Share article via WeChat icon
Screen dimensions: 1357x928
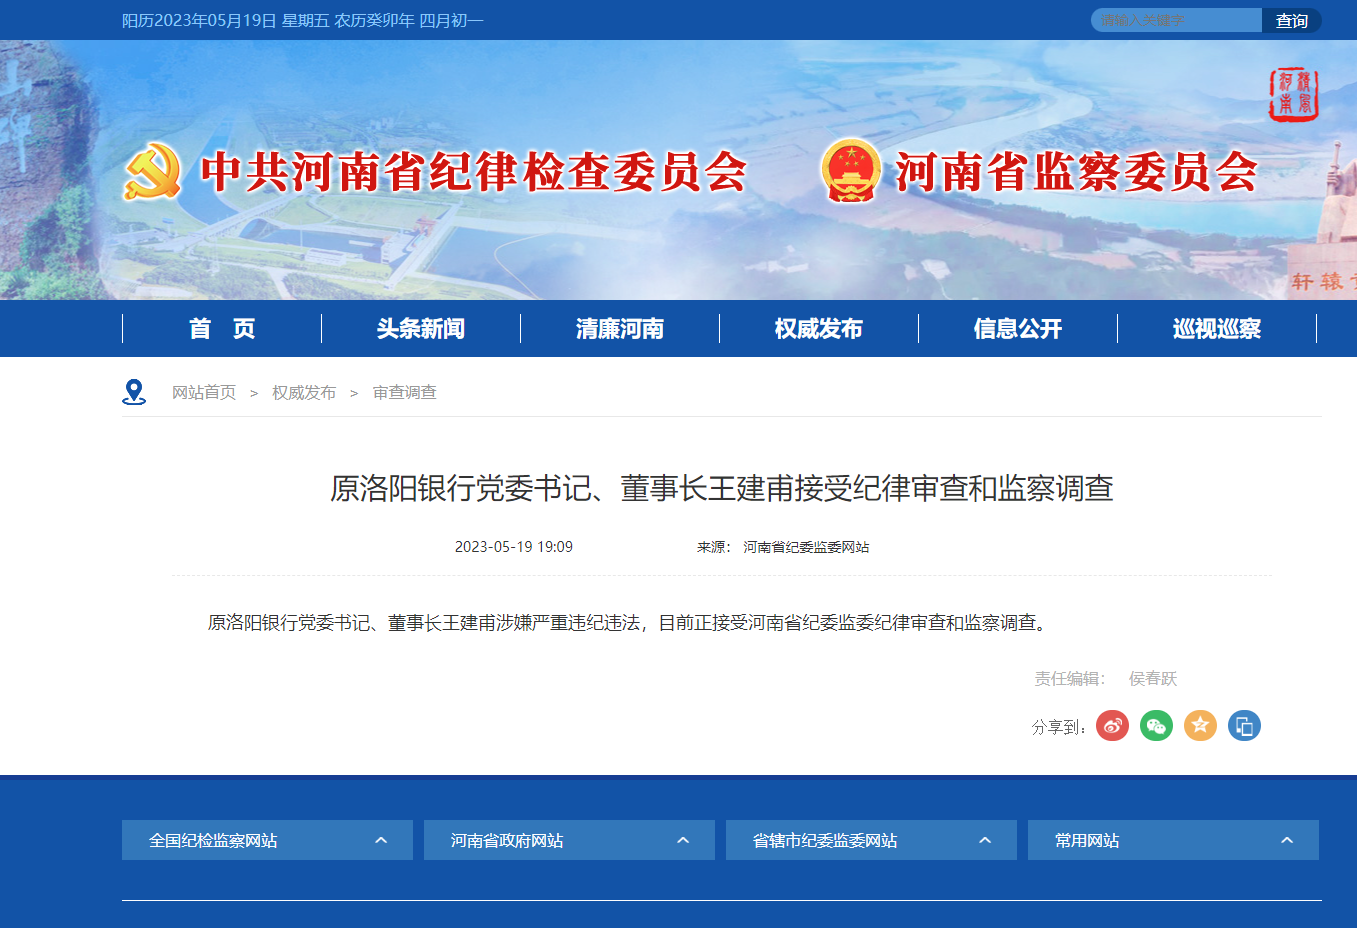[1156, 726]
